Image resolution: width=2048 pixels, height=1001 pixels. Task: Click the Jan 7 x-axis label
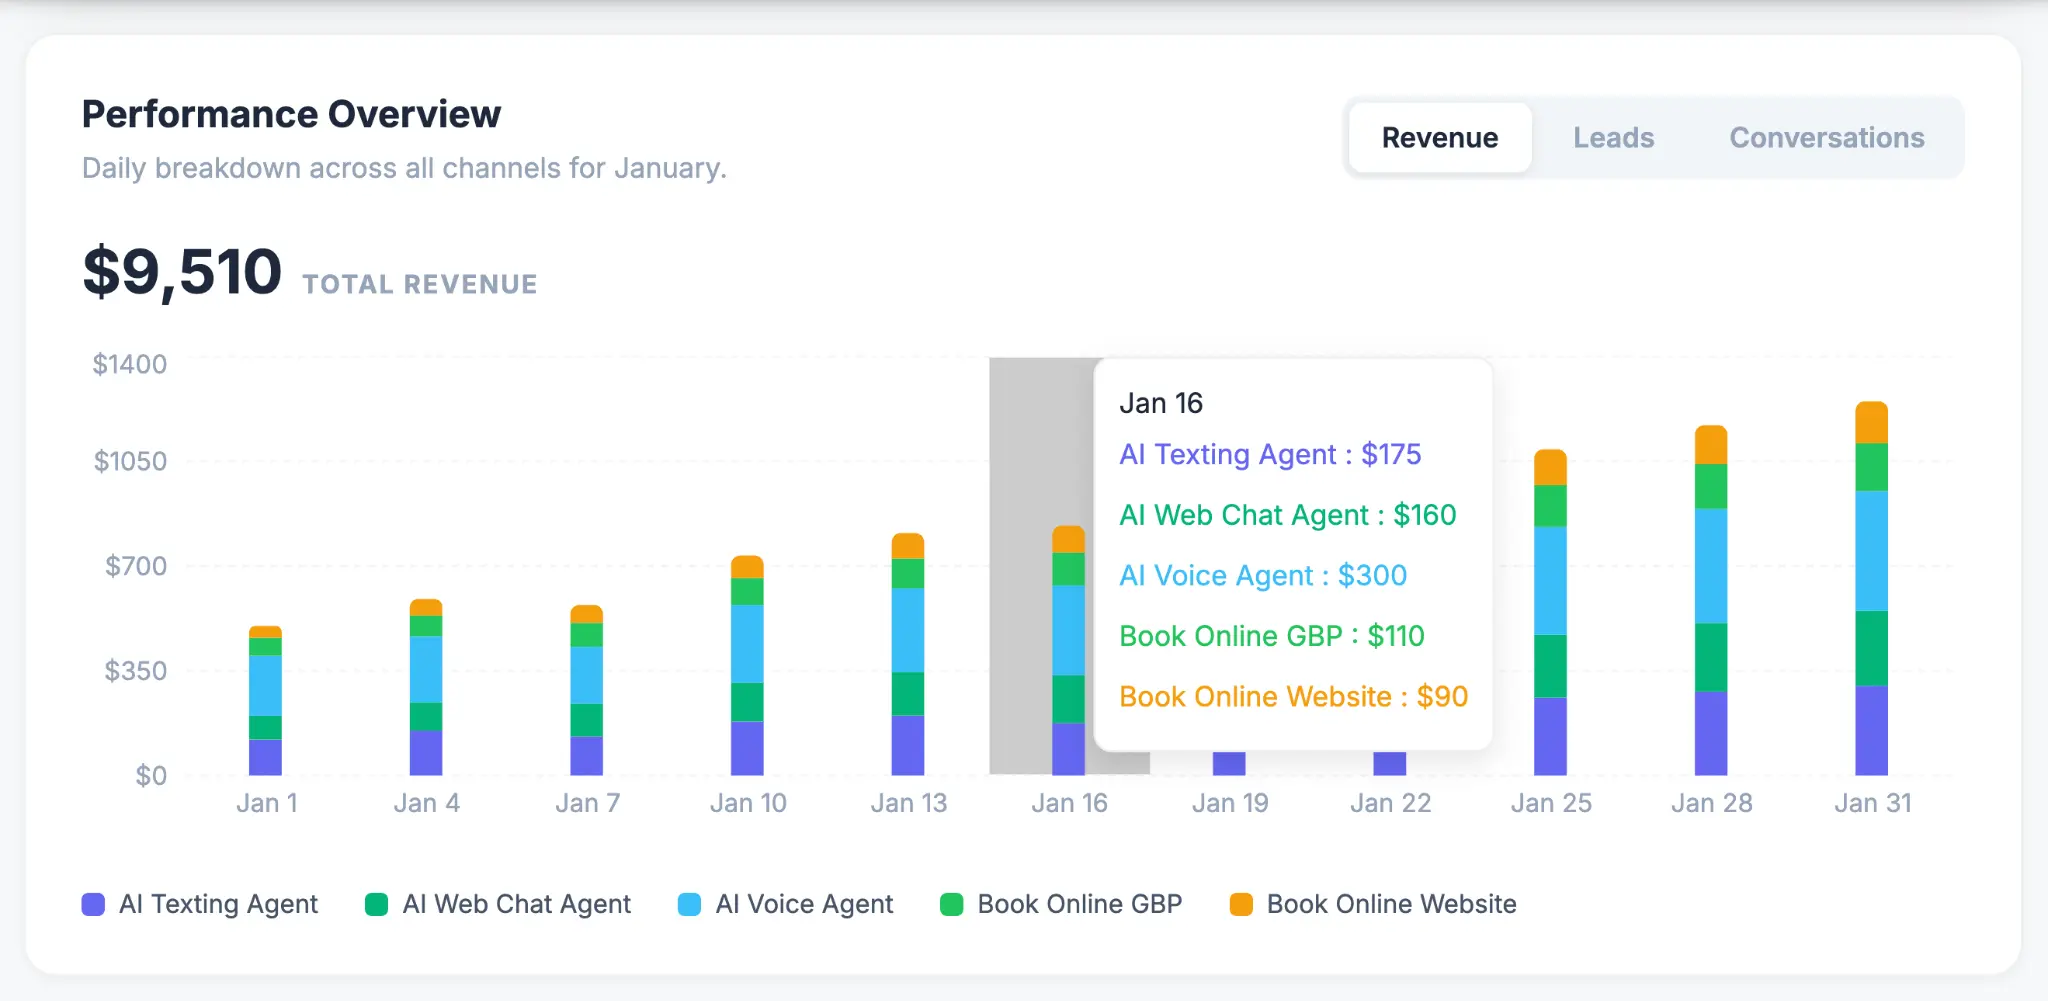(587, 803)
